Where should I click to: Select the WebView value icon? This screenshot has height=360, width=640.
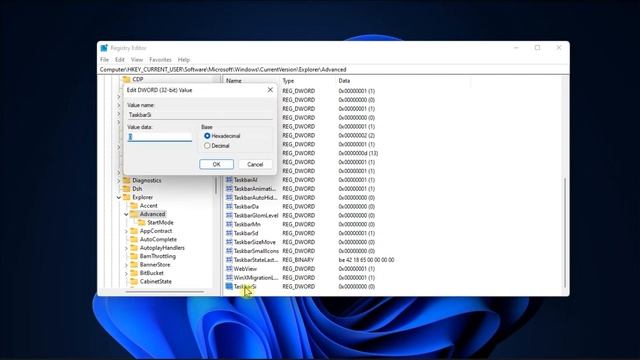point(229,269)
